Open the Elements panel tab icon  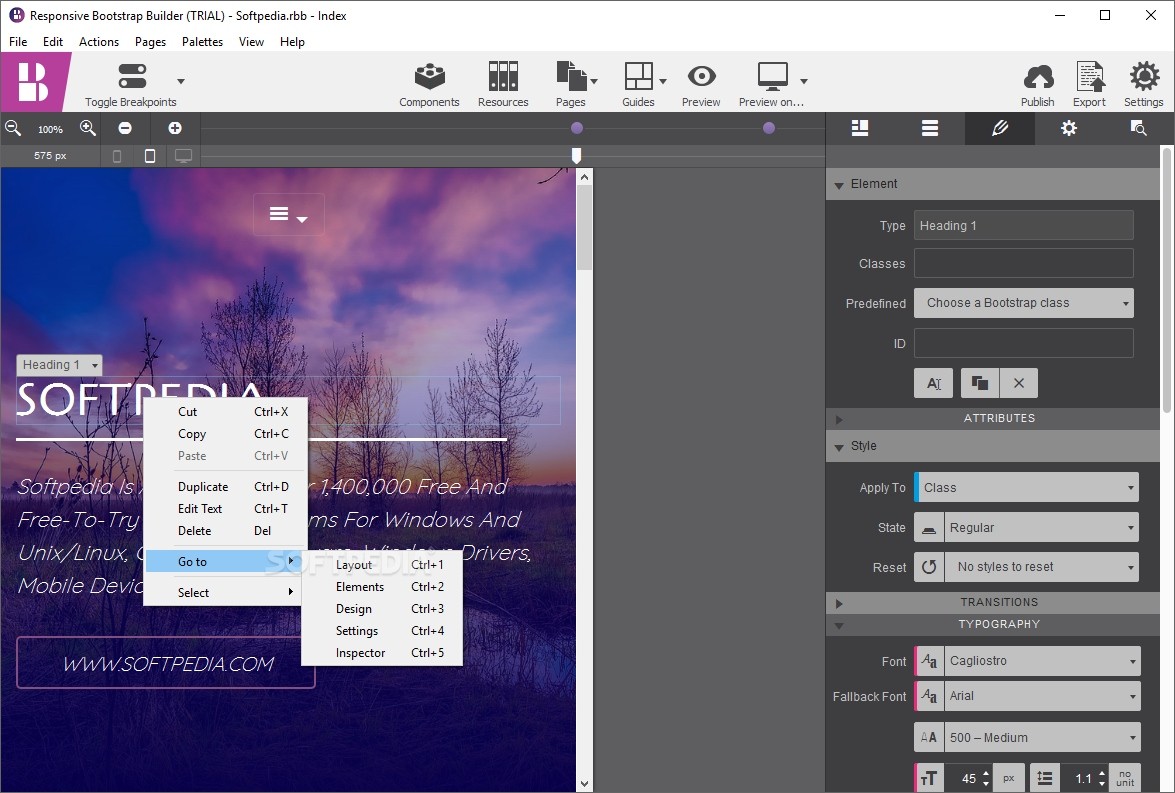point(930,128)
